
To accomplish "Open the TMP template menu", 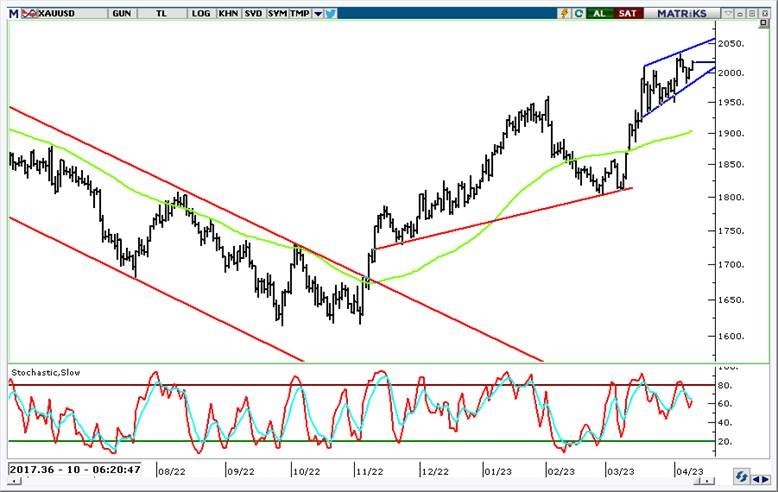I will pyautogui.click(x=301, y=13).
